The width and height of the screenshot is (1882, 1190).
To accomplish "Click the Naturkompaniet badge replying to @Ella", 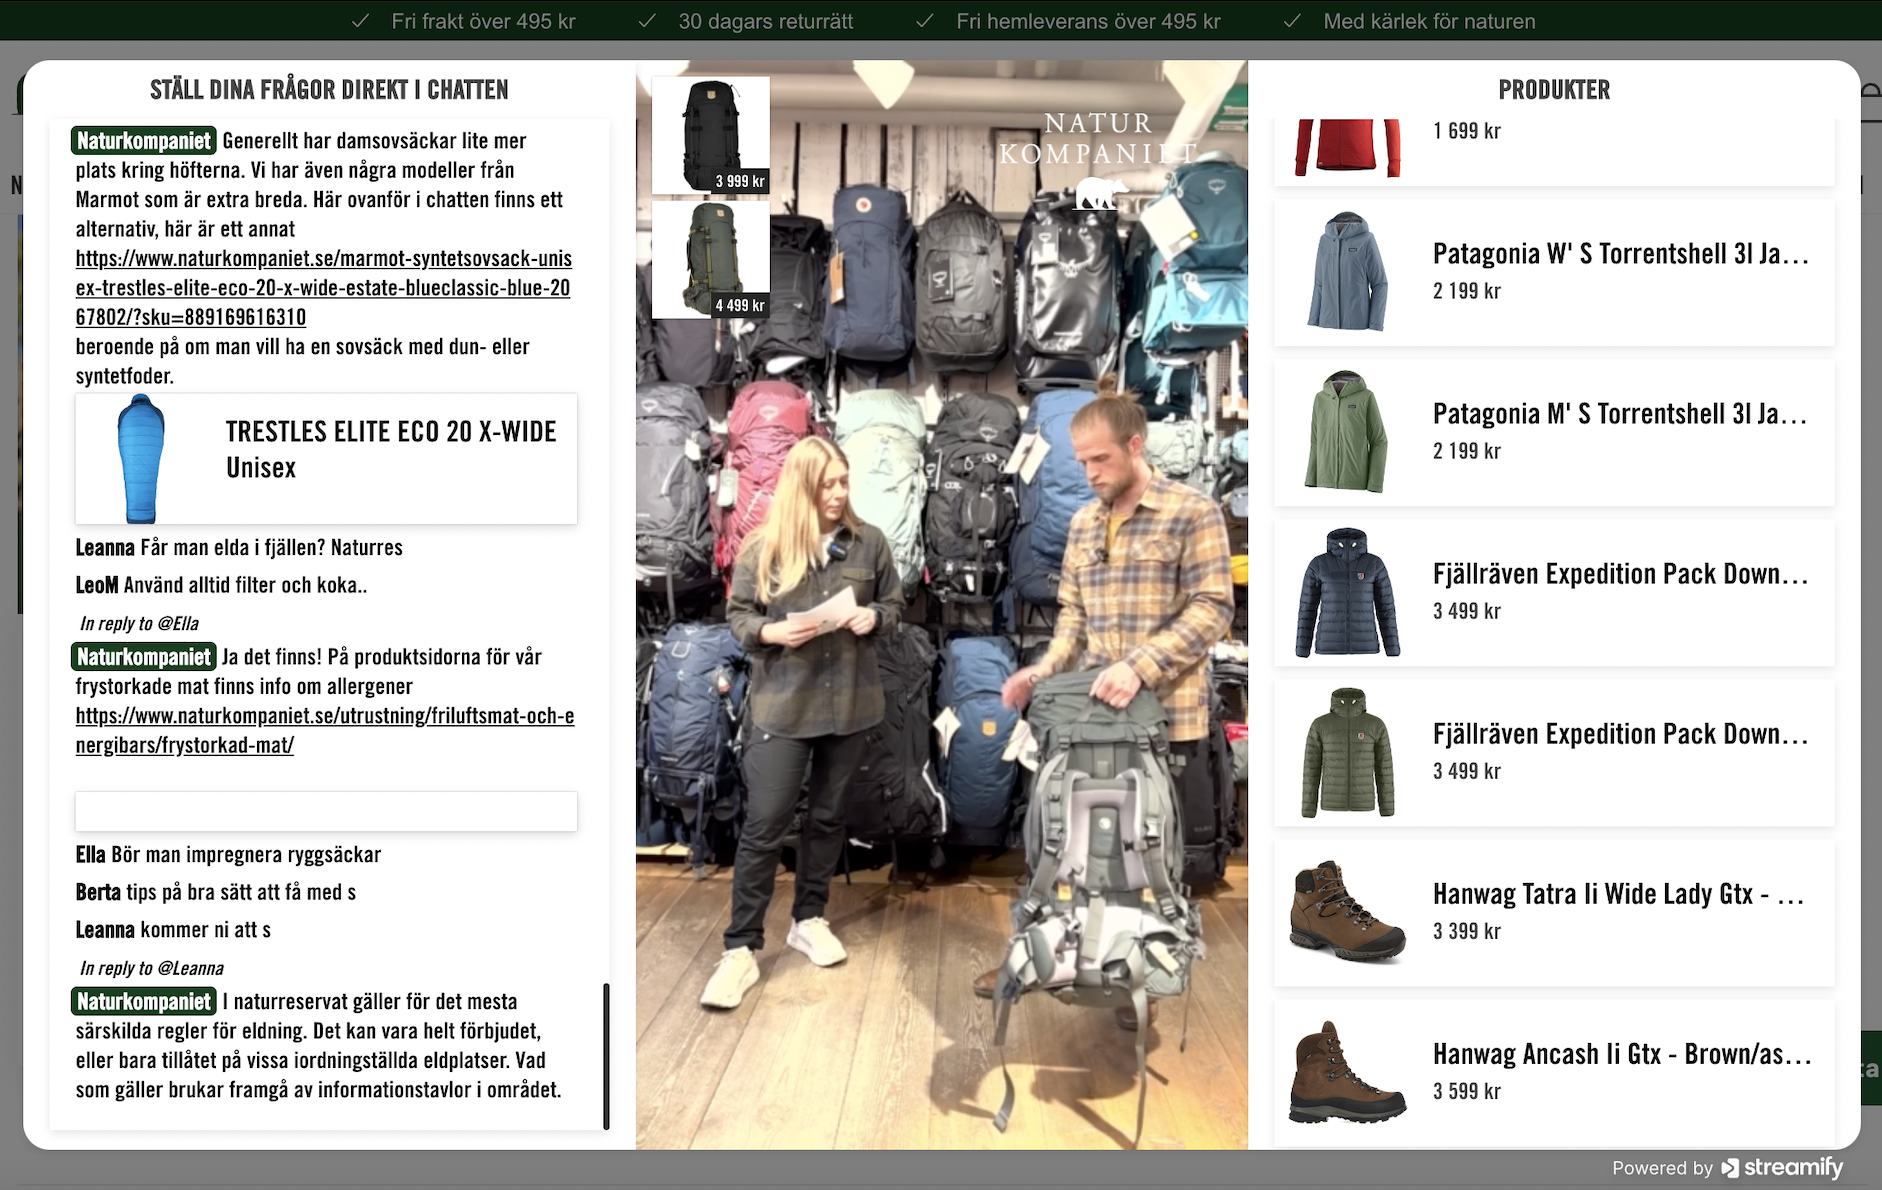I will pos(144,657).
